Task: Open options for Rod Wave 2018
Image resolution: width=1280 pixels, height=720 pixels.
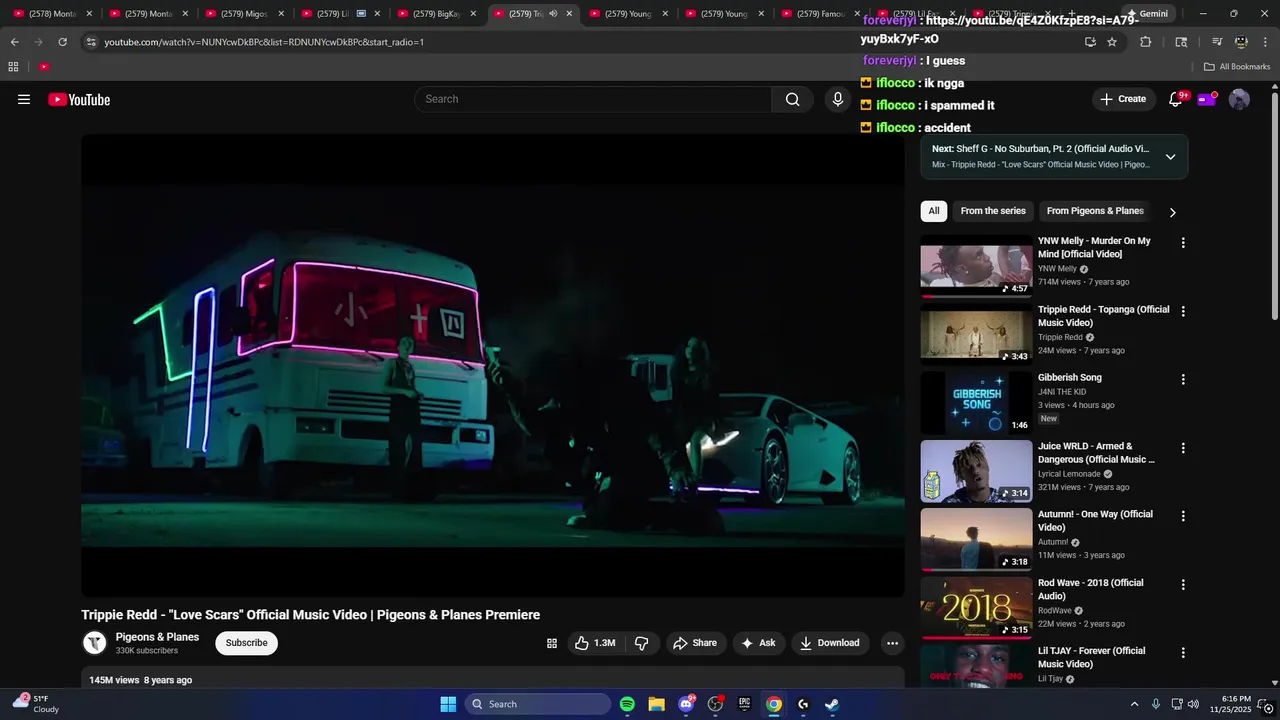Action: coord(1183,585)
